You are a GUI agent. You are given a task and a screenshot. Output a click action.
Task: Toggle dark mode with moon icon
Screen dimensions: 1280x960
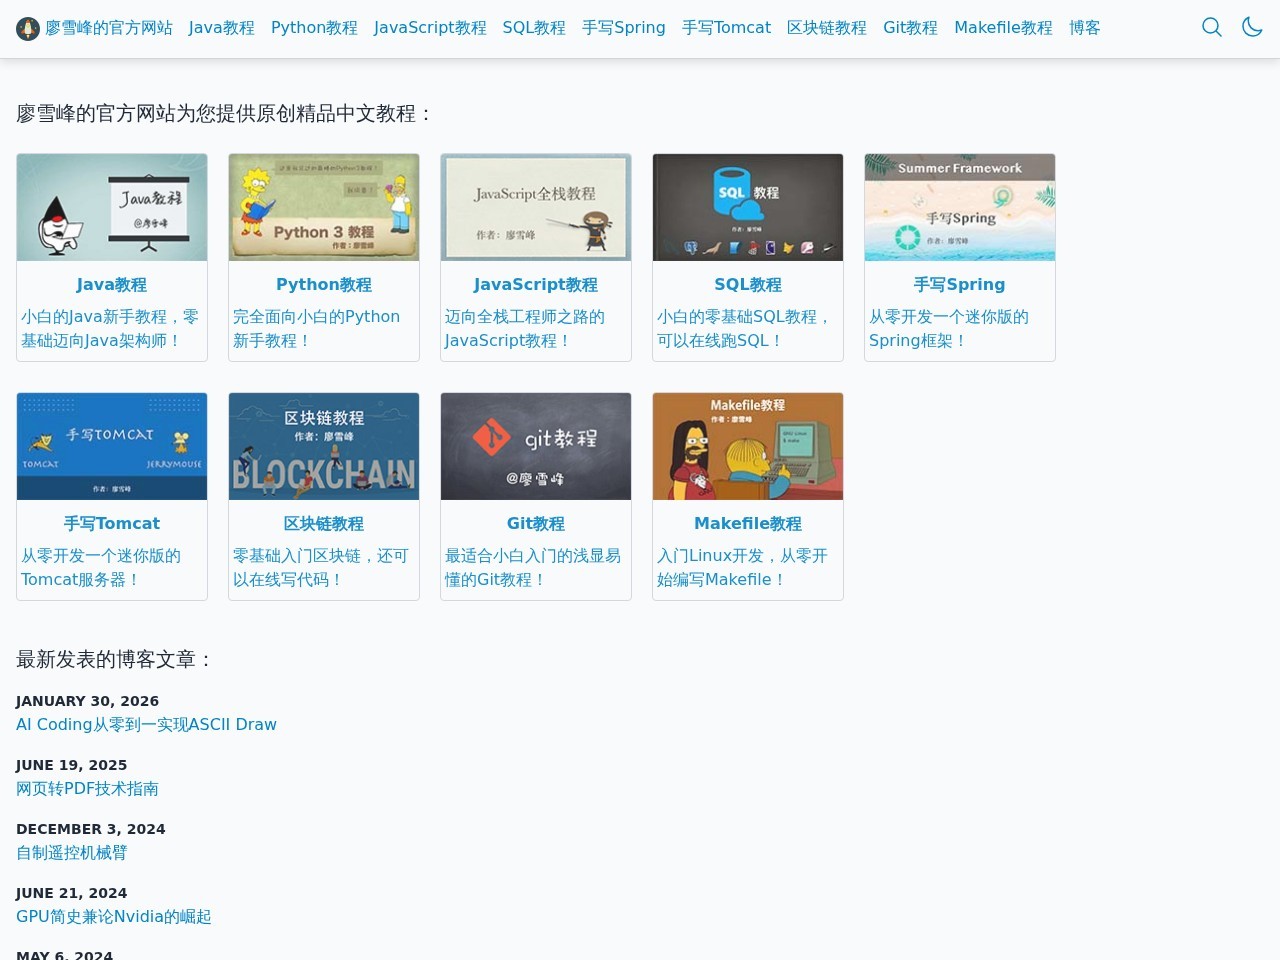coord(1252,27)
